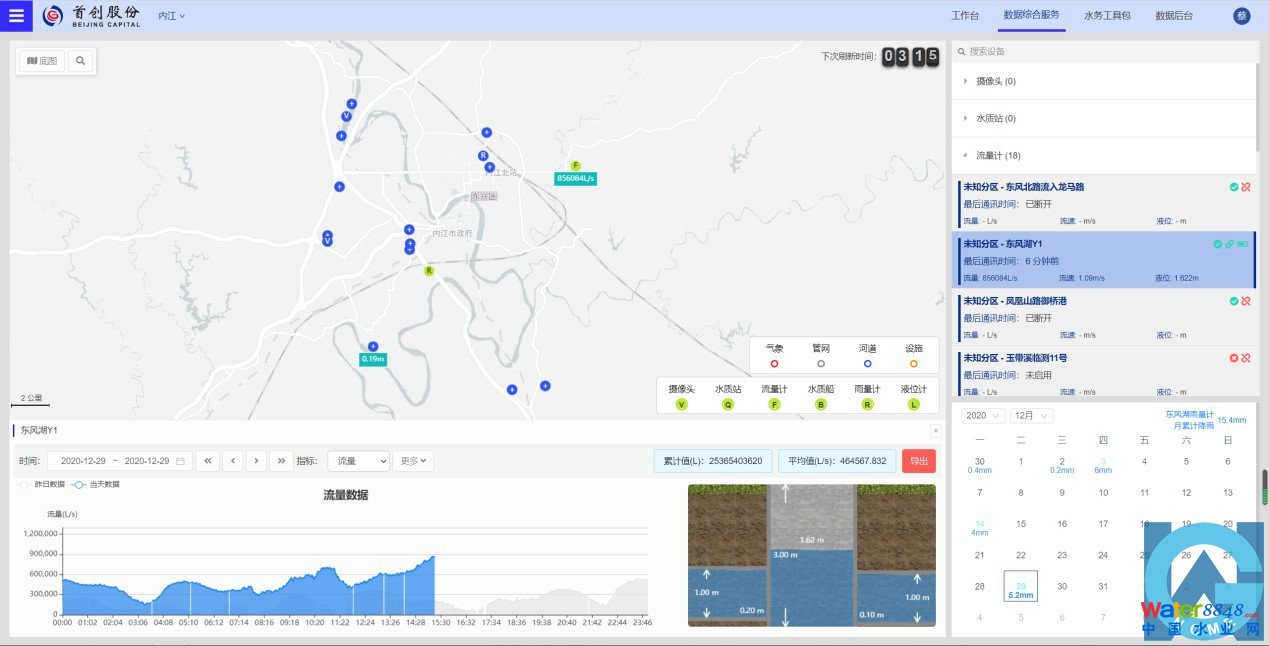Toggle 昨日数据 series in chart legend
The width and height of the screenshot is (1269, 646).
click(42, 484)
